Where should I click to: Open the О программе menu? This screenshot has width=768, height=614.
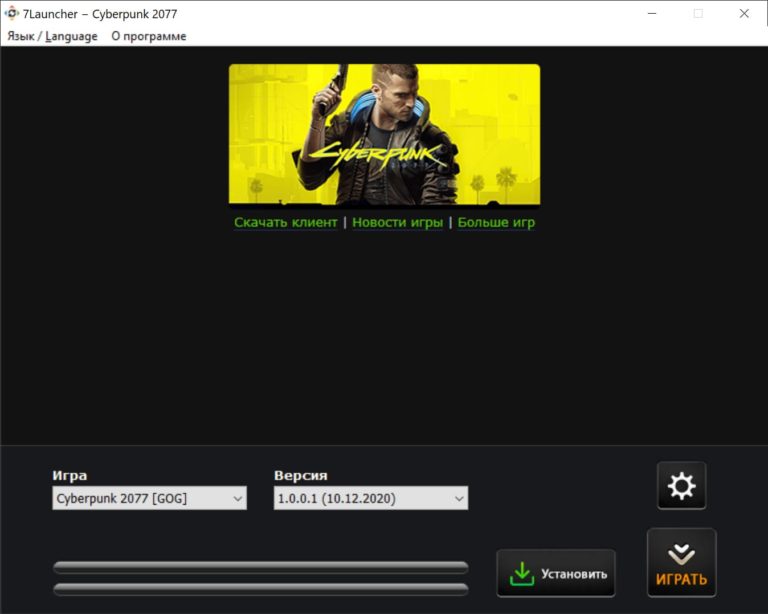(x=149, y=36)
